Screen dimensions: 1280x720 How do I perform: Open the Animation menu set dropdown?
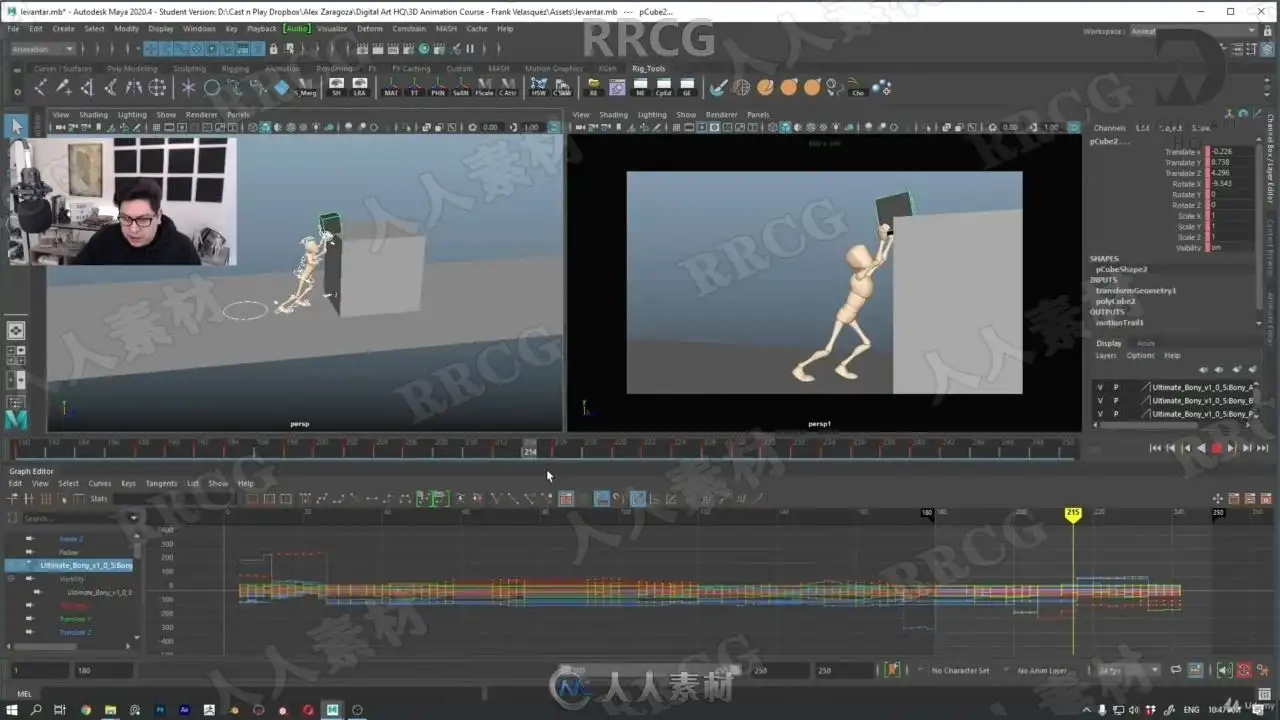pos(43,49)
